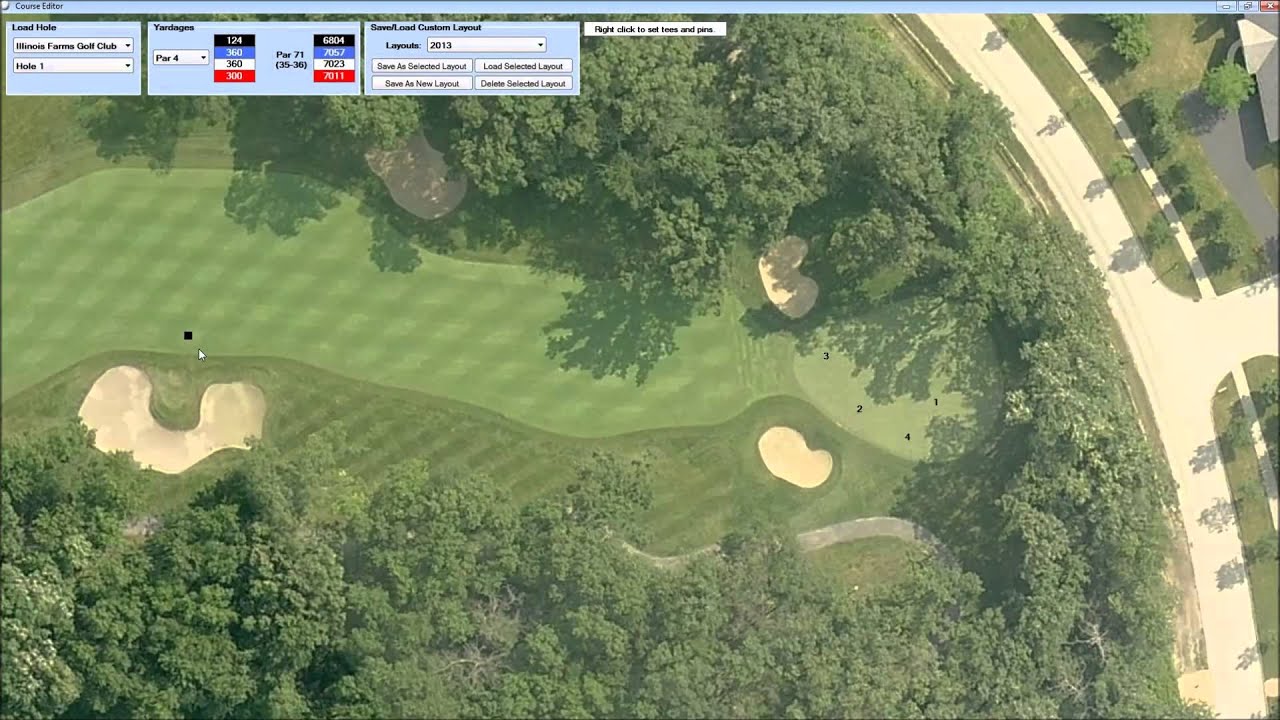Viewport: 1280px width, 720px height.
Task: Click the Par 71 (35-36) label
Action: pyautogui.click(x=290, y=60)
